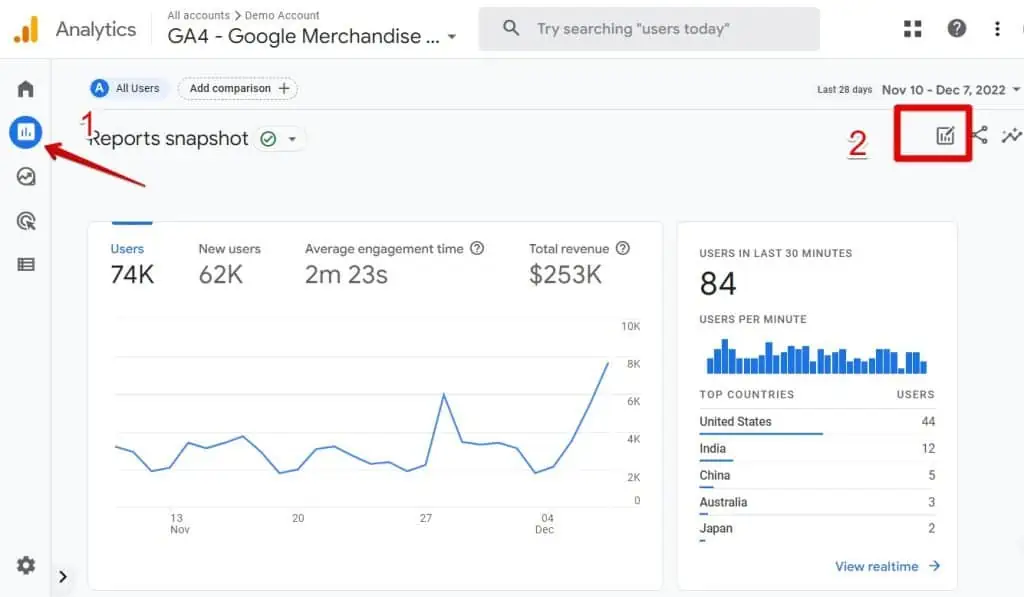Expand the Reports snapshot status dropdown
This screenshot has width=1024, height=597.
click(292, 139)
